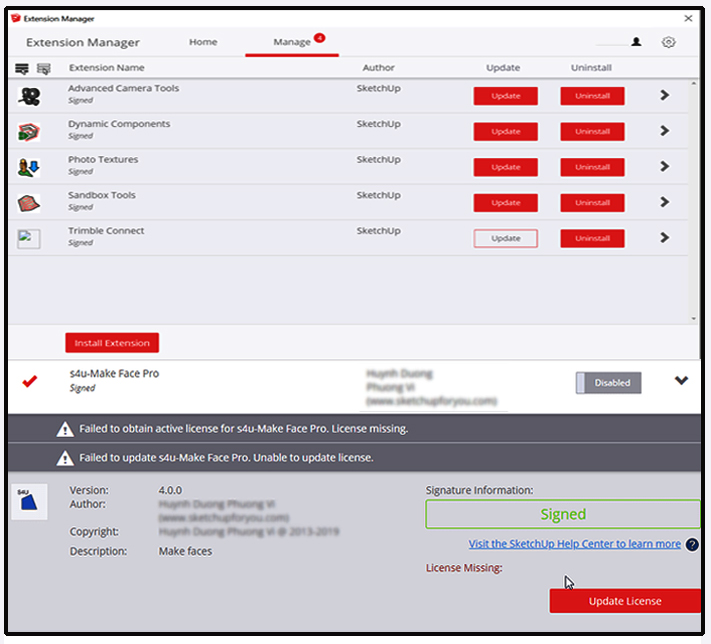Open the settings gear icon
This screenshot has height=644, width=711.
(668, 42)
